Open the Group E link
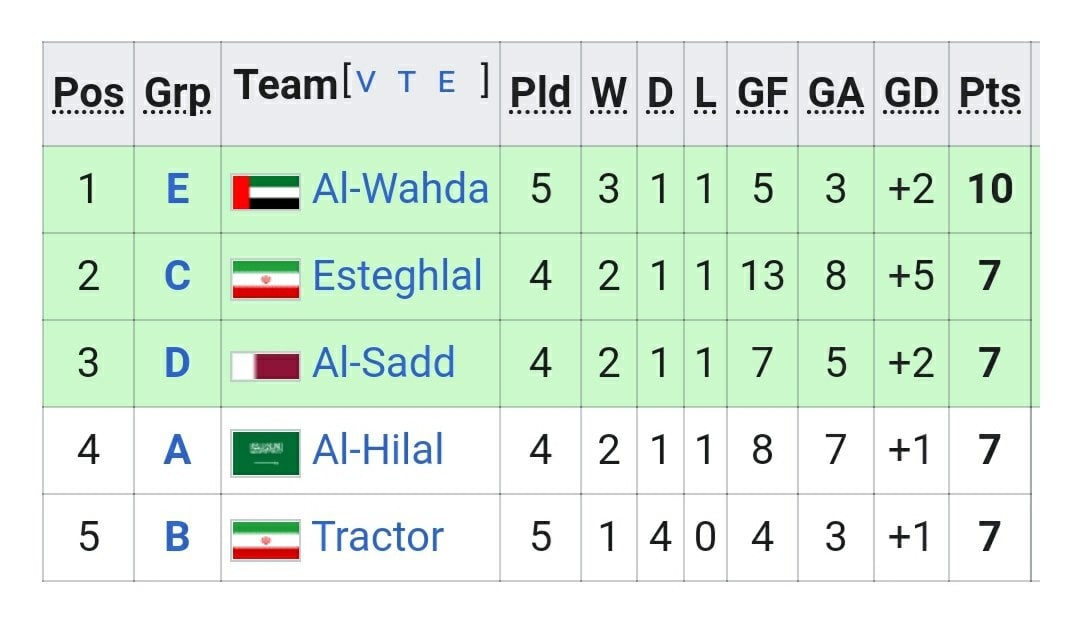This screenshot has height=623, width=1080. click(x=178, y=189)
